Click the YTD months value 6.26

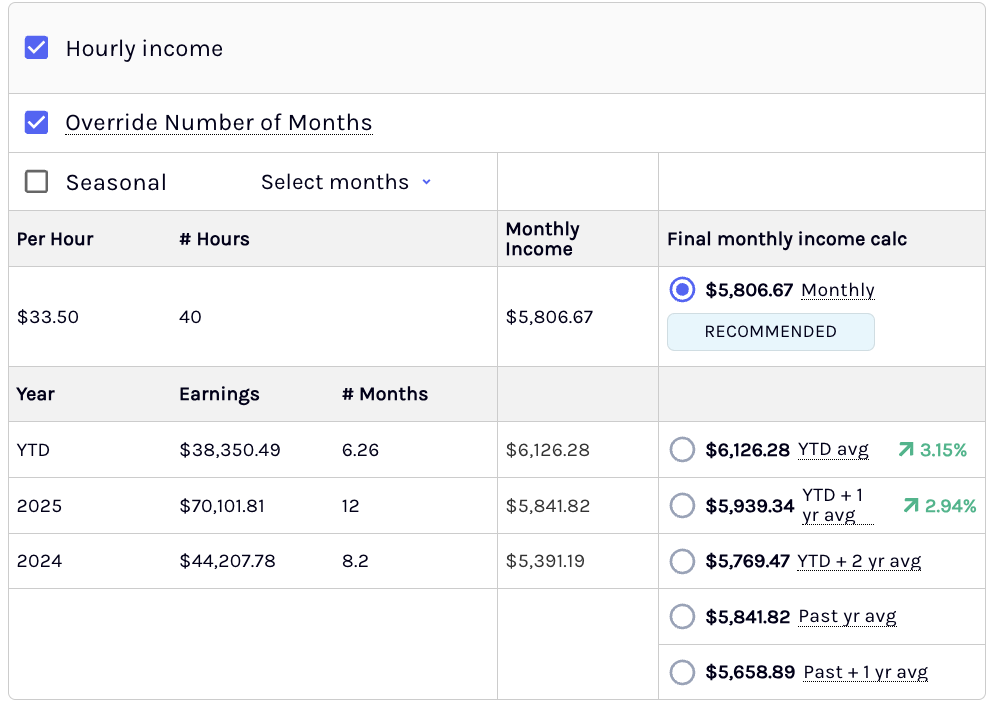[x=360, y=450]
